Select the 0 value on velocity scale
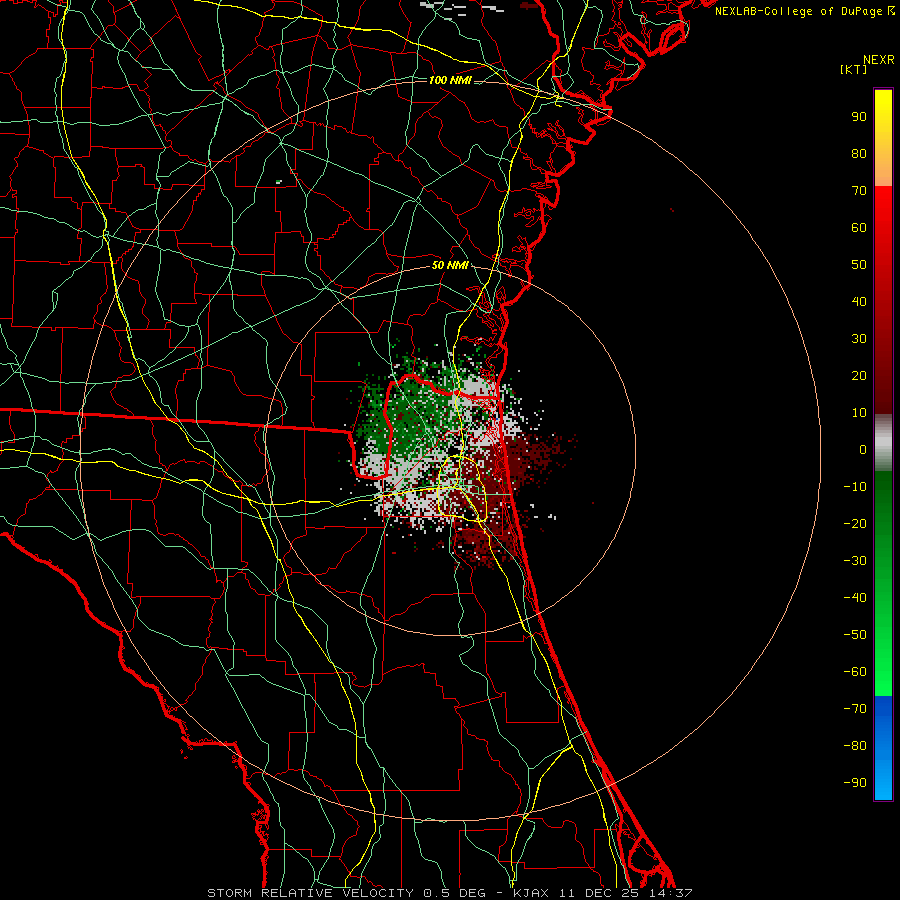Screen dimensions: 900x900 pos(863,449)
